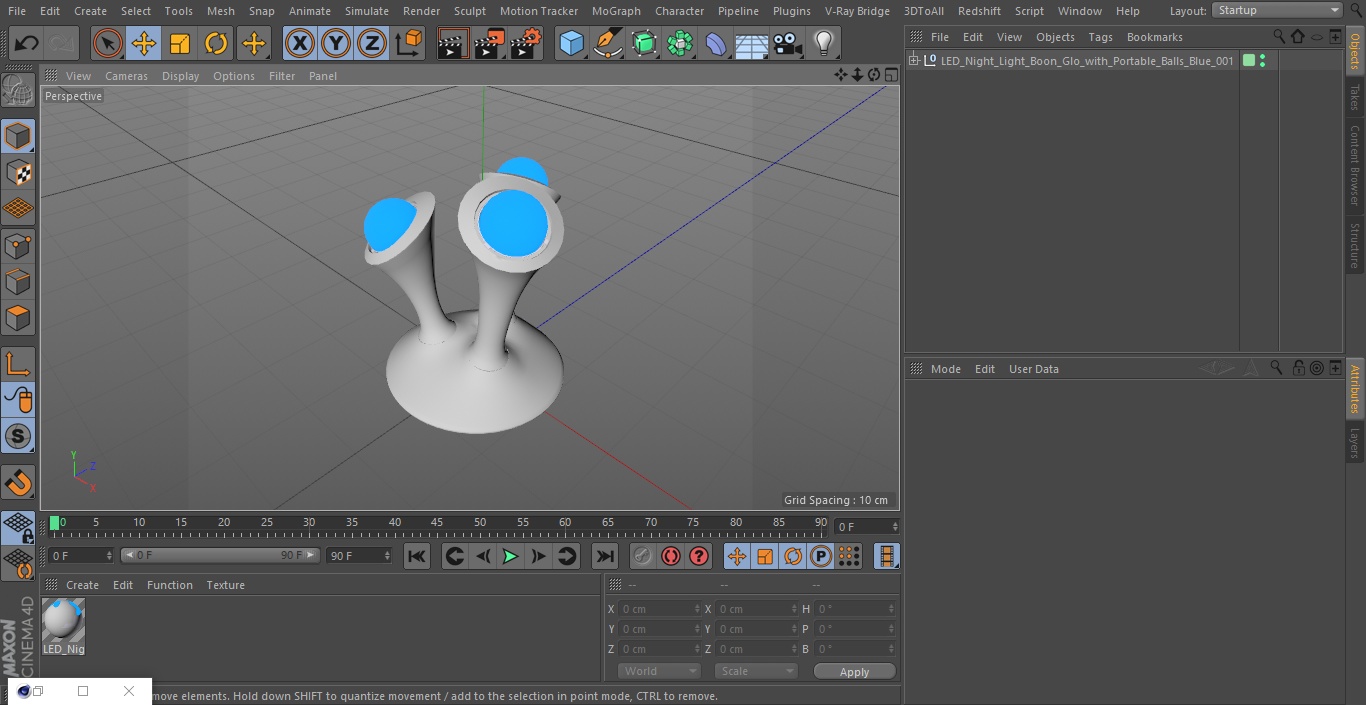
Task: Go to end of animation
Action: 605,556
